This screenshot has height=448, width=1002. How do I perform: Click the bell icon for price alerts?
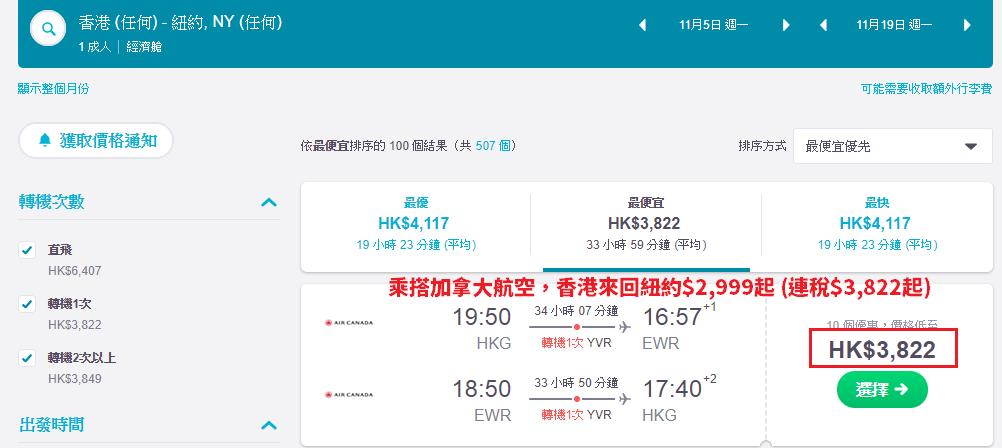(x=45, y=141)
